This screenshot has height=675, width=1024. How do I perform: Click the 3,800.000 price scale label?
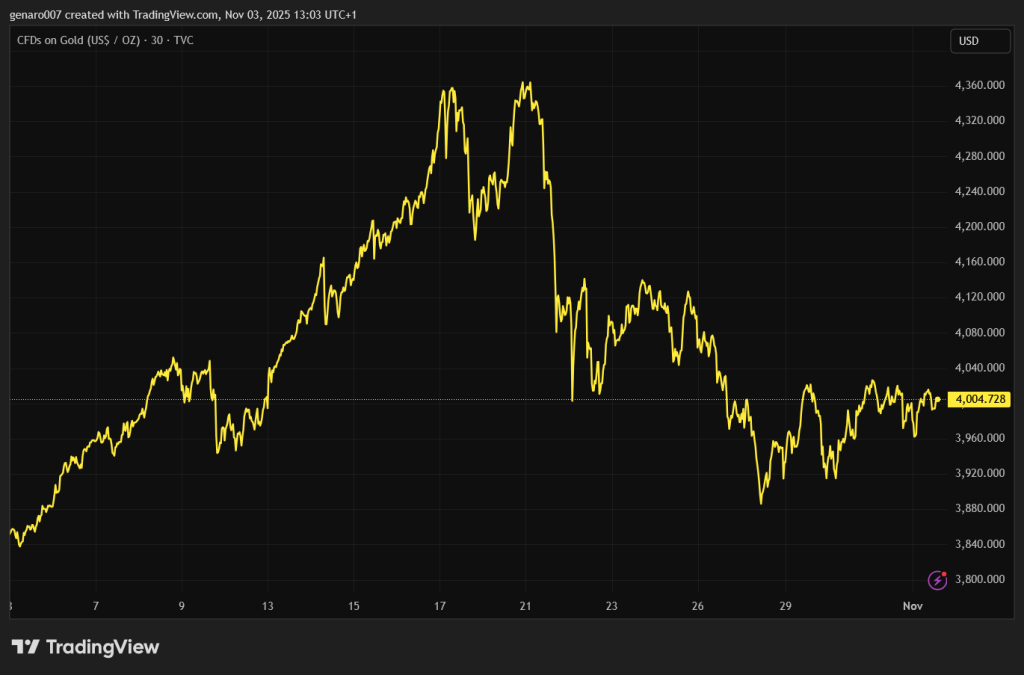(980, 579)
